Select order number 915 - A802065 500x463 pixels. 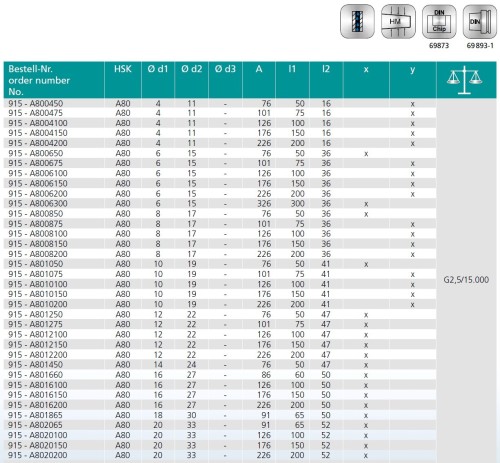coord(35,425)
